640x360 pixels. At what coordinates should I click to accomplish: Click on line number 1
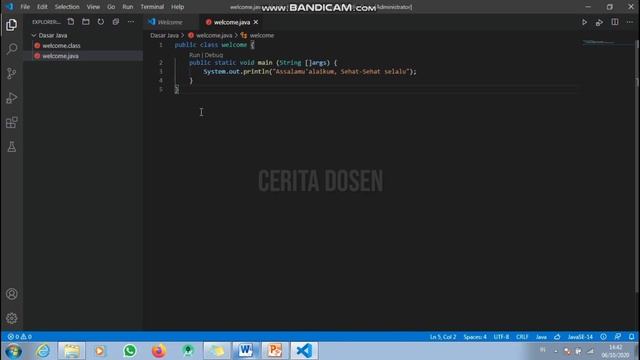(x=161, y=45)
